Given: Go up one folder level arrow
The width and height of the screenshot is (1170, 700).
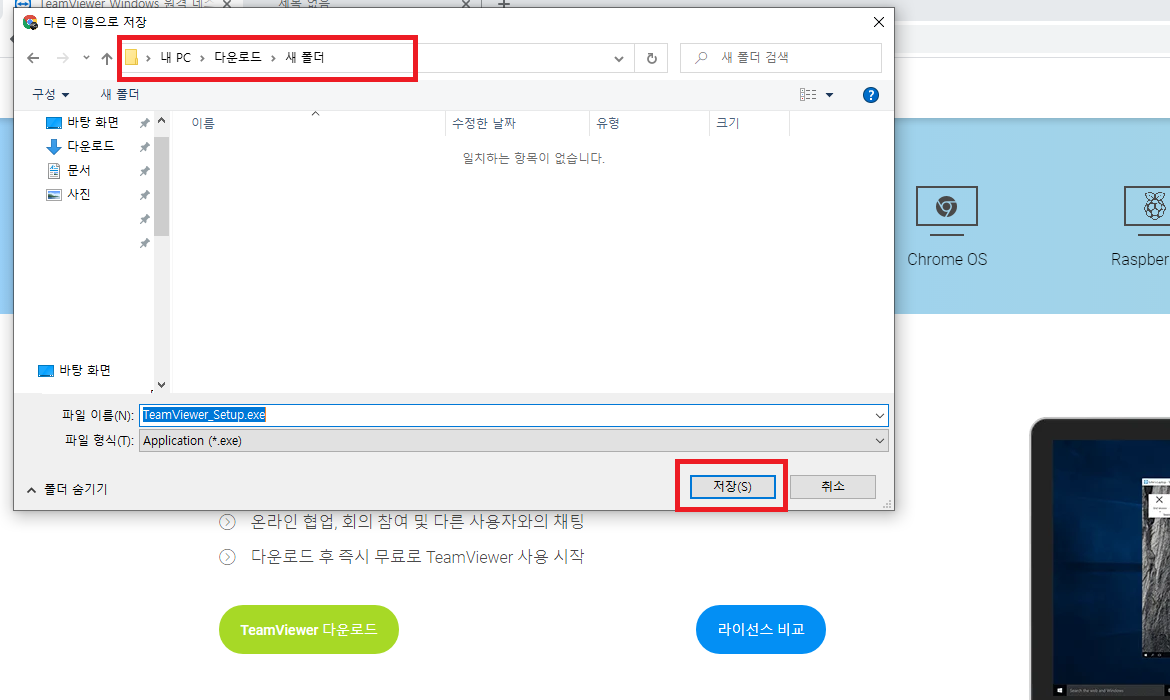Looking at the screenshot, I should click(107, 58).
